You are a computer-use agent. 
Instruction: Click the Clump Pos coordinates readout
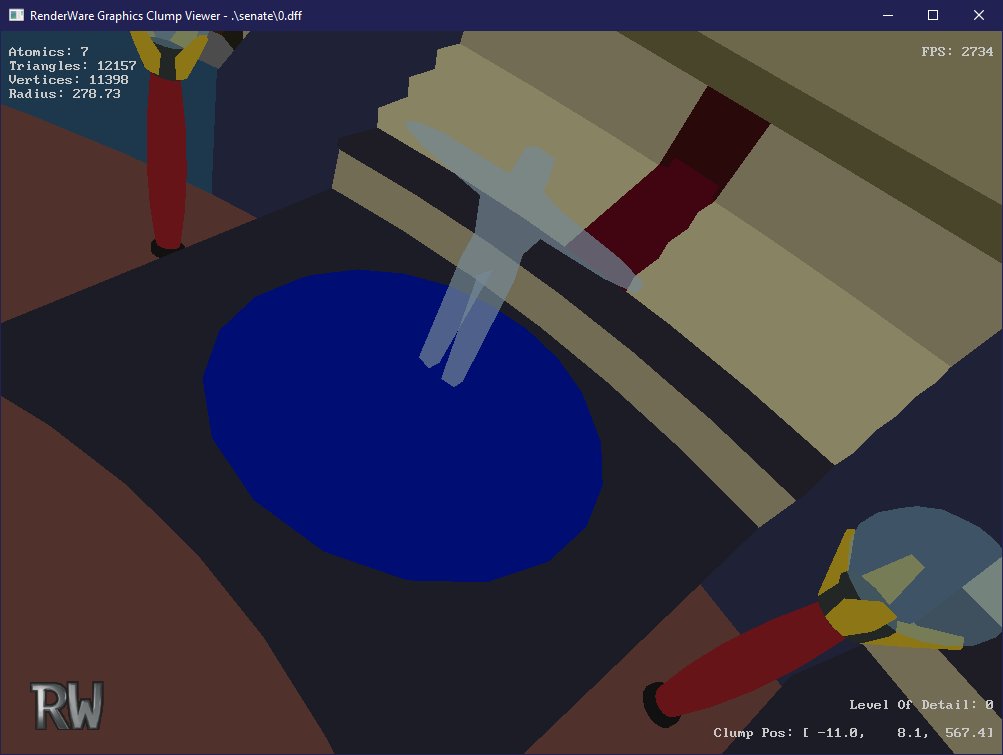tap(853, 733)
